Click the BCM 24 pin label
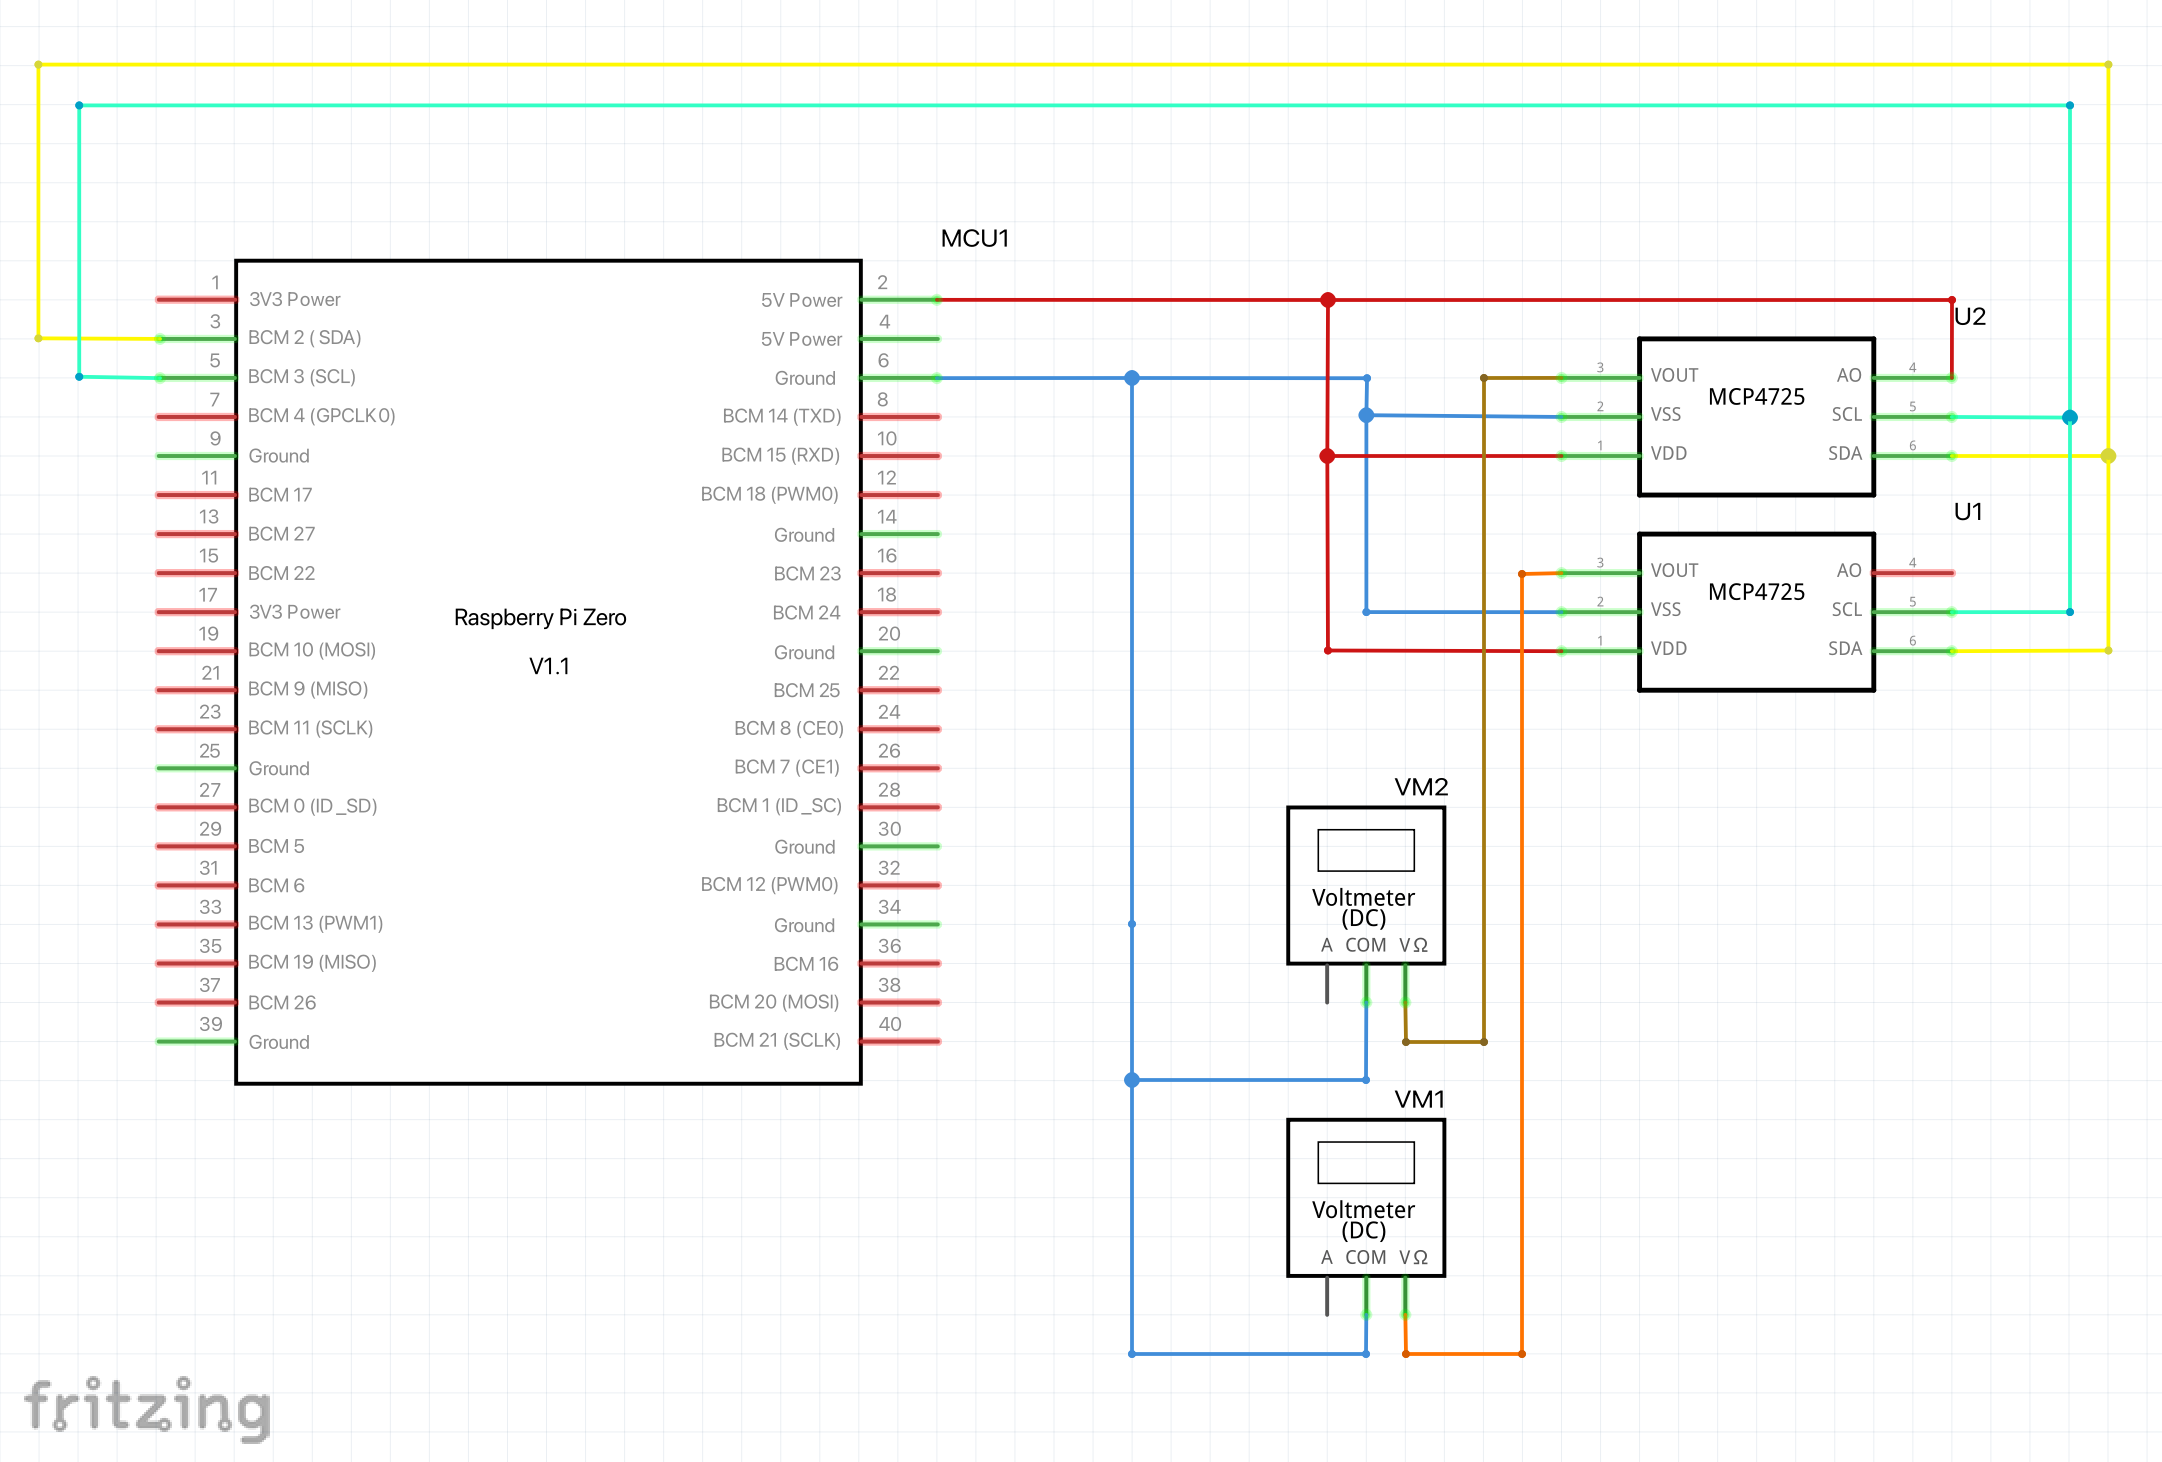The image size is (2162, 1462). (806, 613)
